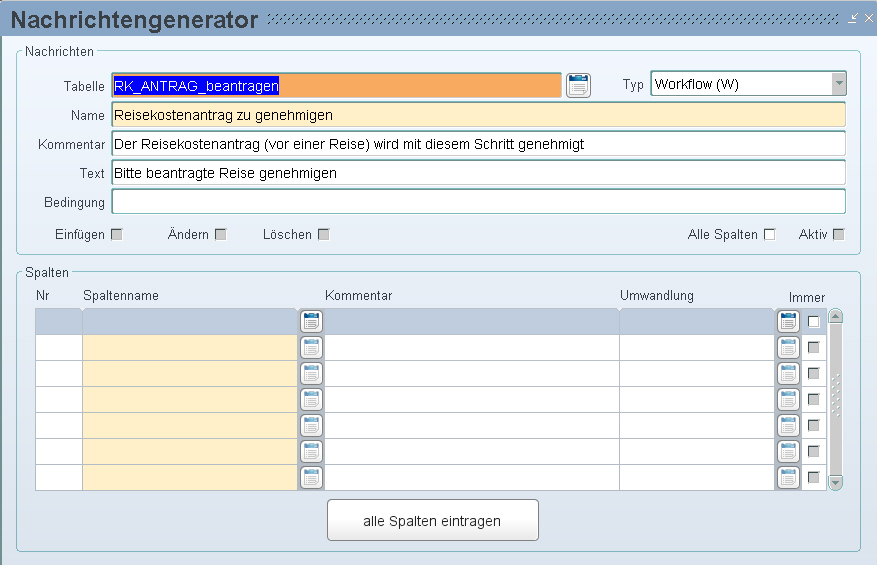877x565 pixels.
Task: Click last row Spaltenname lookup icon
Action: (x=311, y=477)
